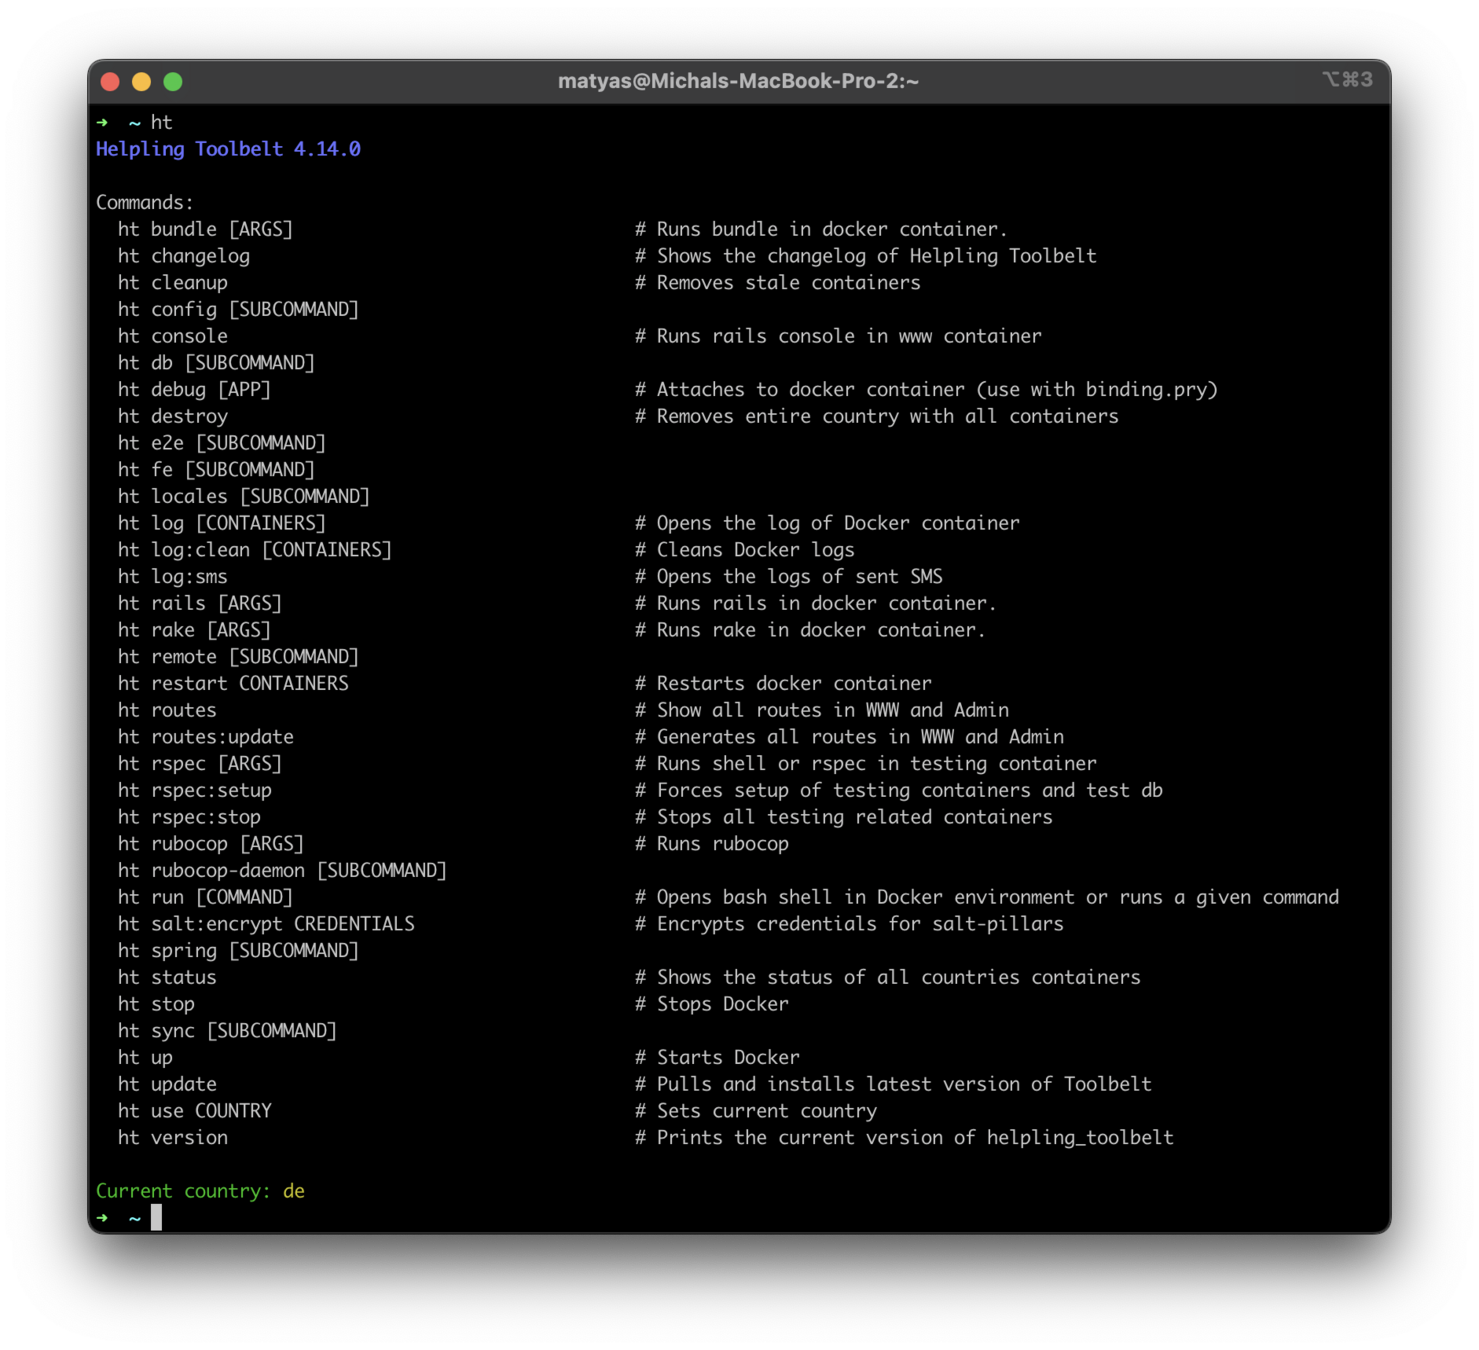Click the 'ht debug [APP]' command
The height and width of the screenshot is (1350, 1479).
point(194,390)
